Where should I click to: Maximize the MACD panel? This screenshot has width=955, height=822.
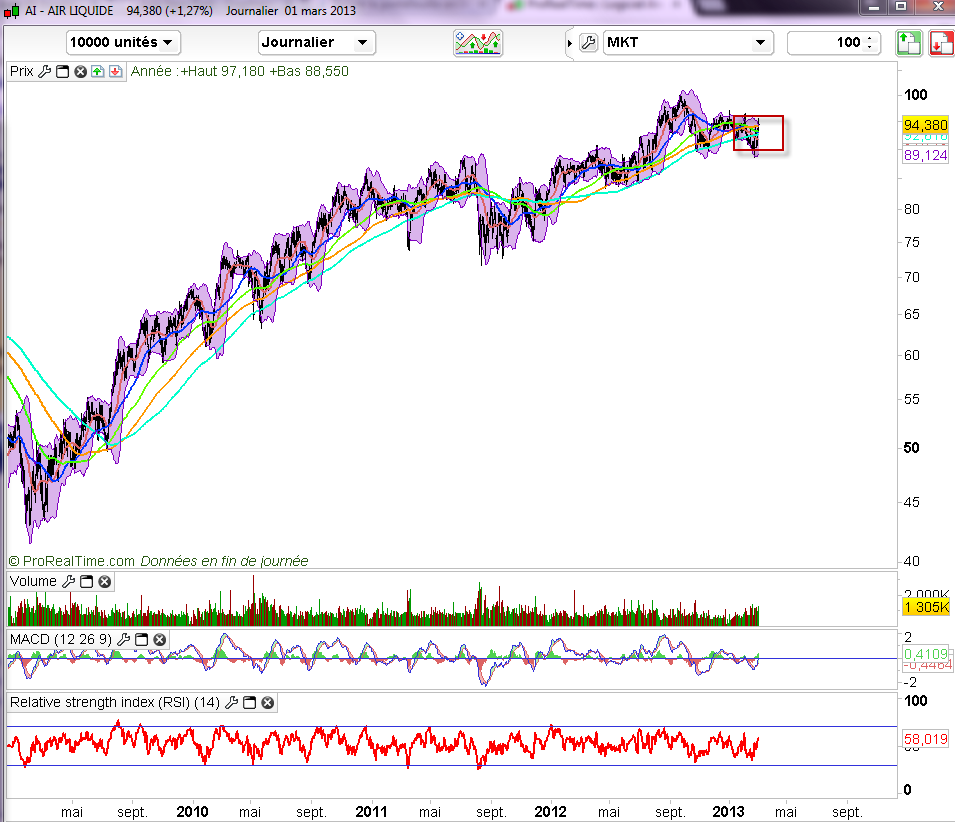tap(141, 639)
